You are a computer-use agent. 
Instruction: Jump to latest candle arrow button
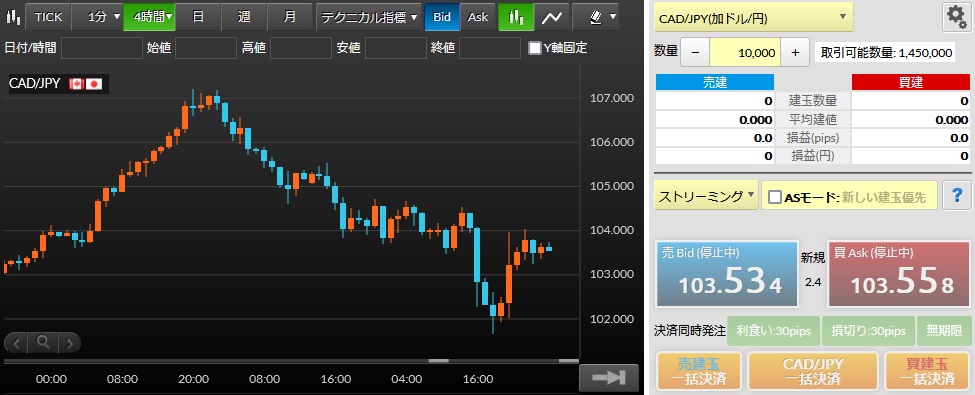pos(609,377)
